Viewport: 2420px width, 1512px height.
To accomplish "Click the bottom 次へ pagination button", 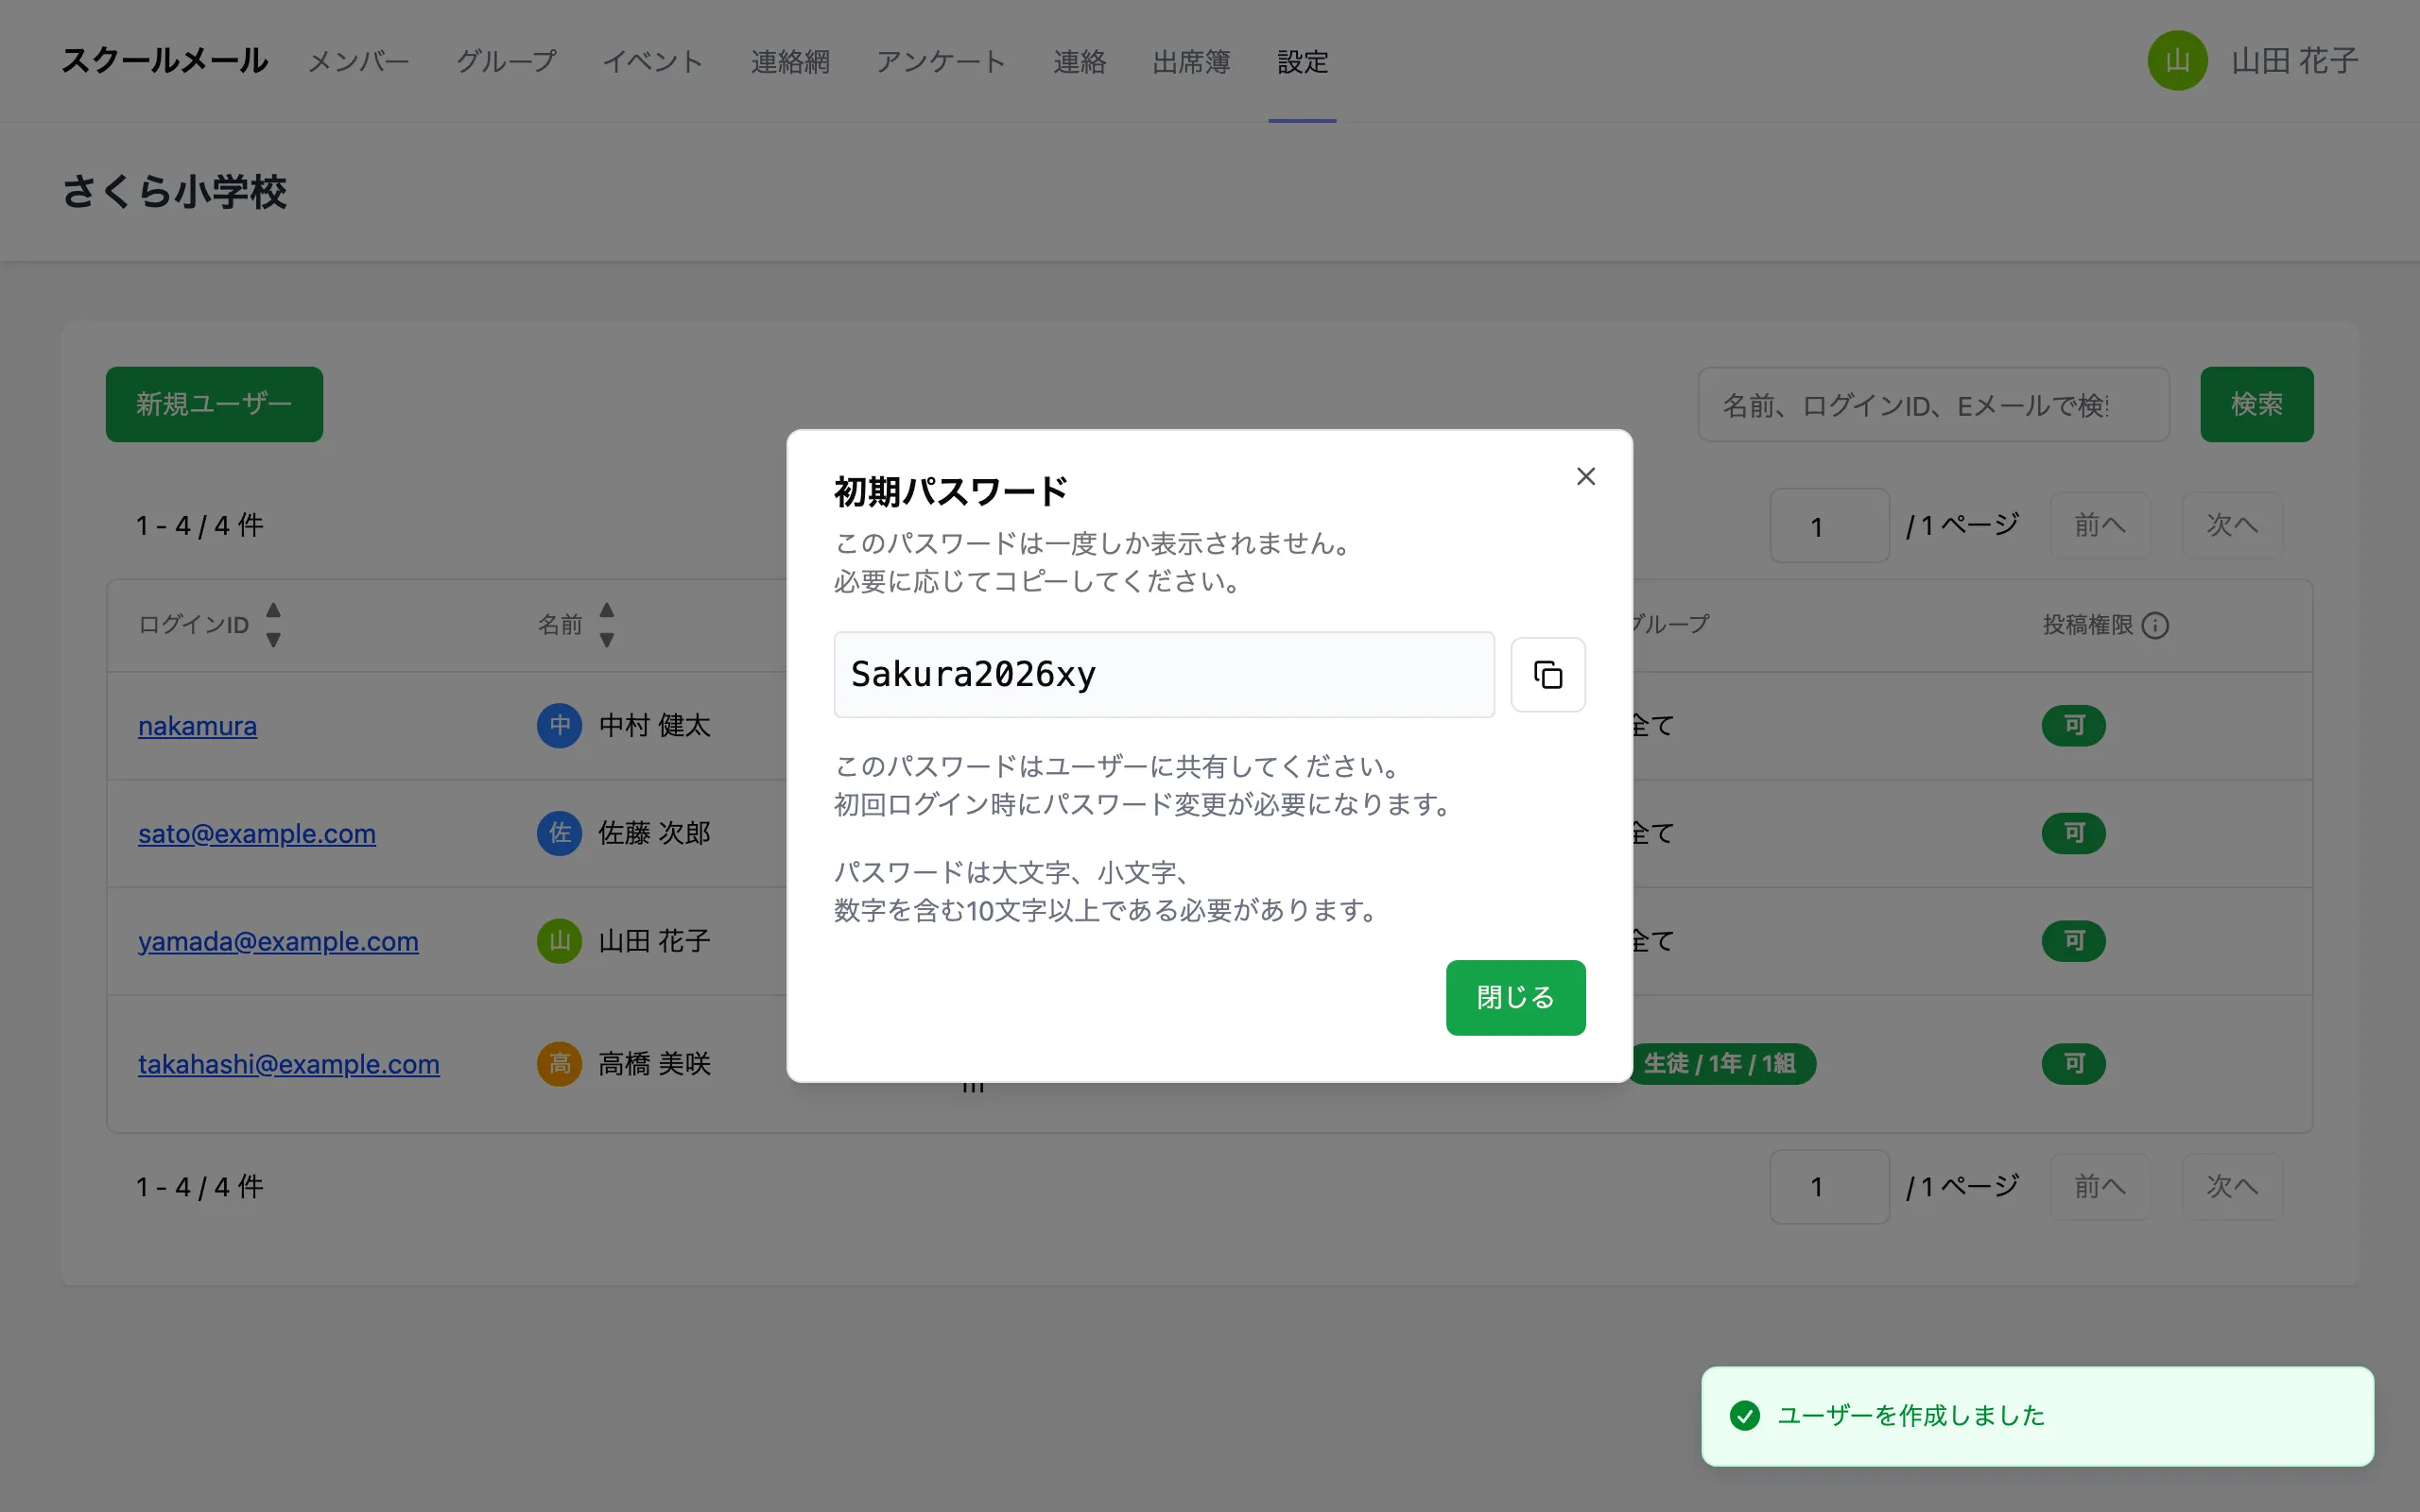I will click(x=2231, y=1187).
